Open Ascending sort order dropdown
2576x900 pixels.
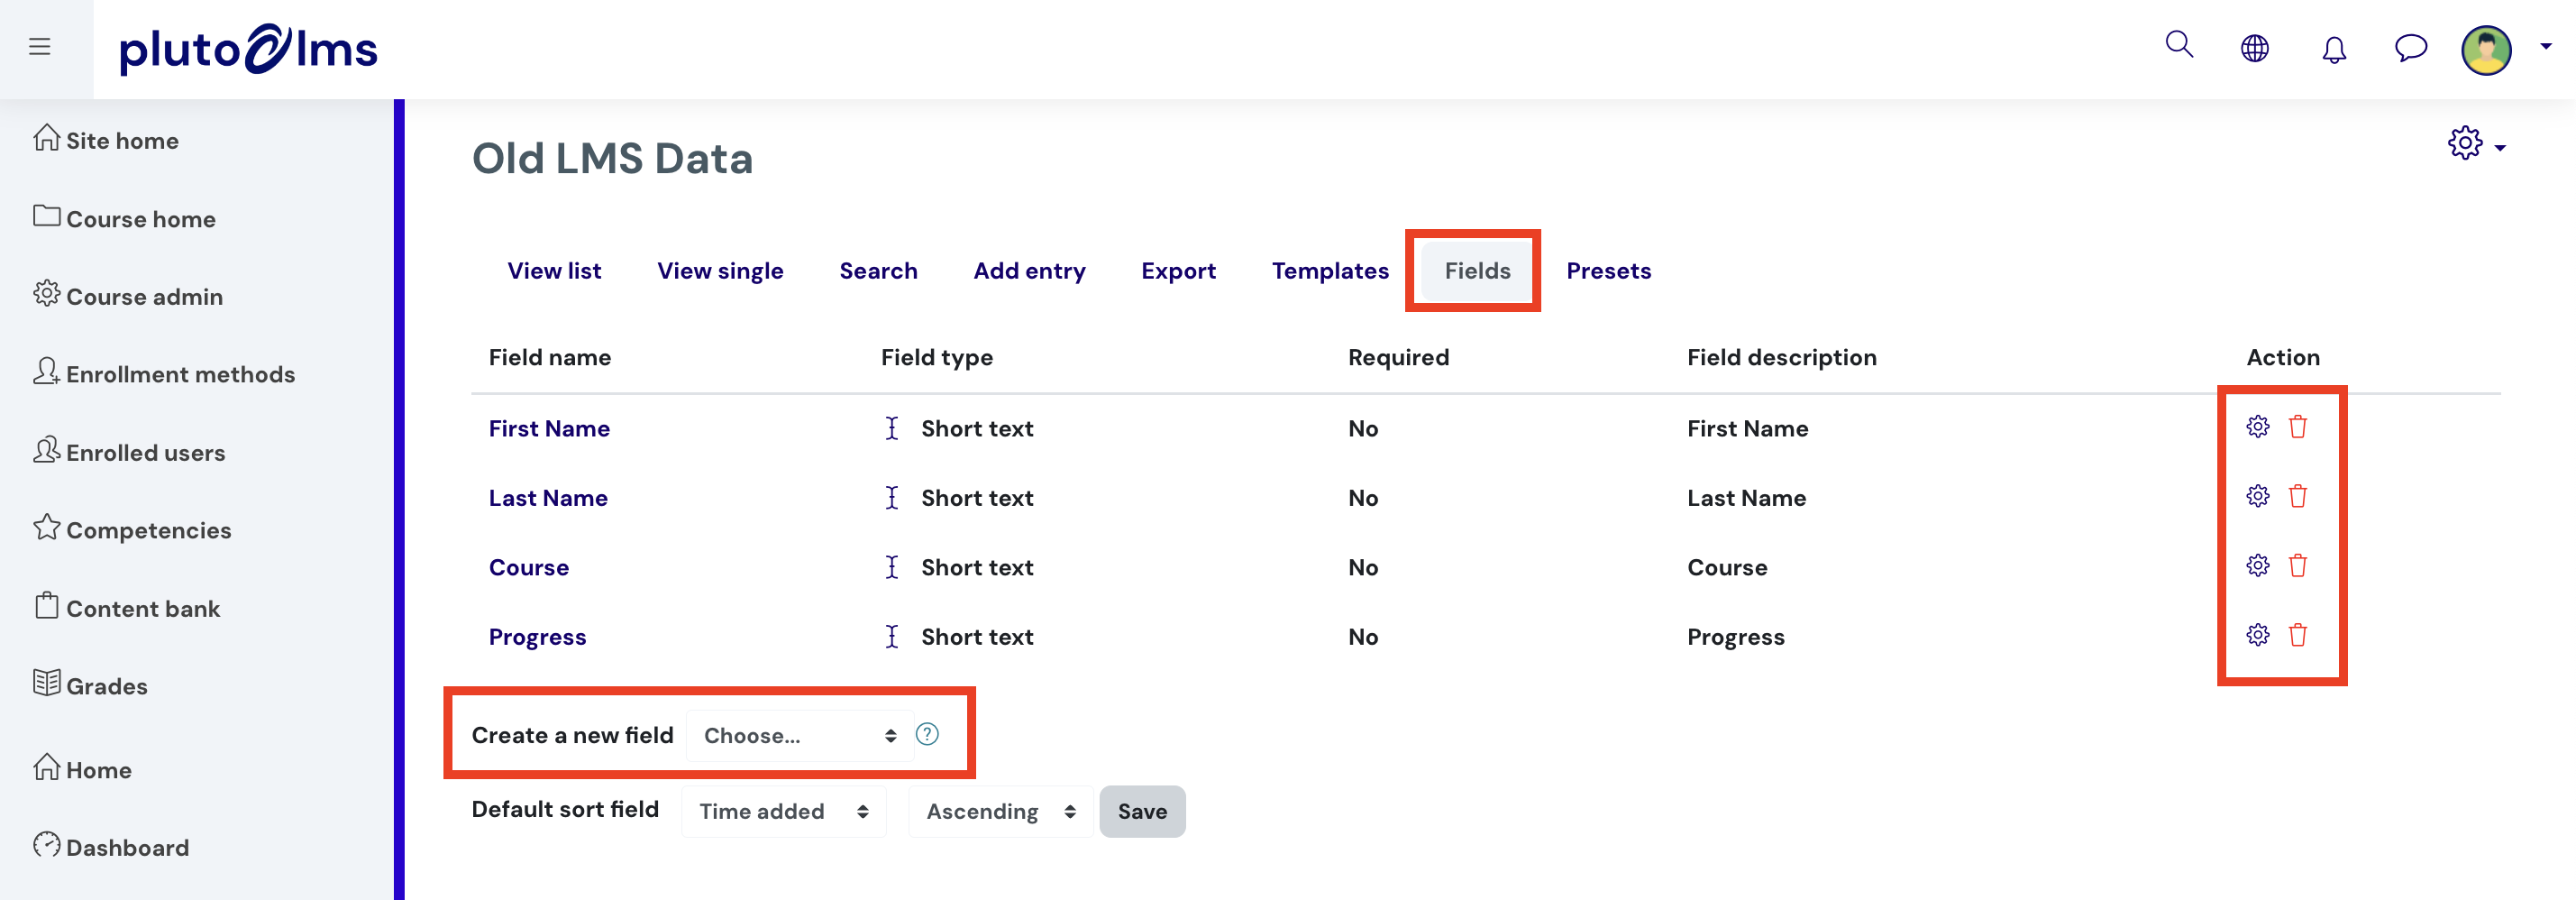tap(1000, 811)
